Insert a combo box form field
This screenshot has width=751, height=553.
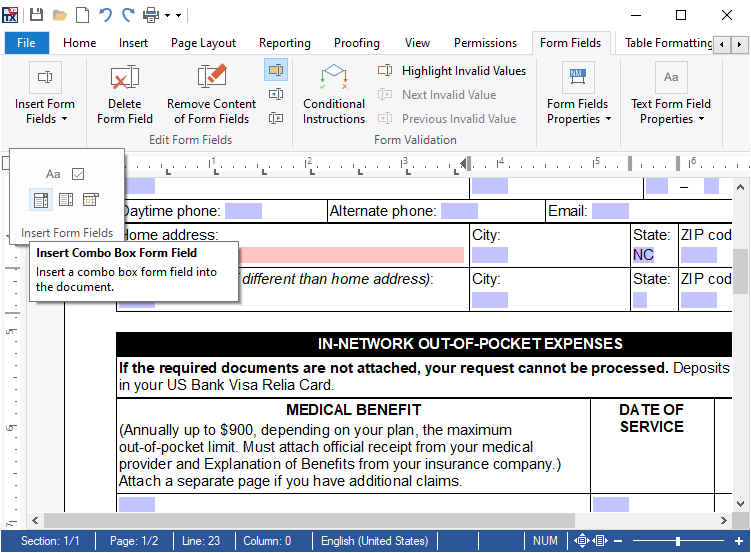tap(41, 200)
